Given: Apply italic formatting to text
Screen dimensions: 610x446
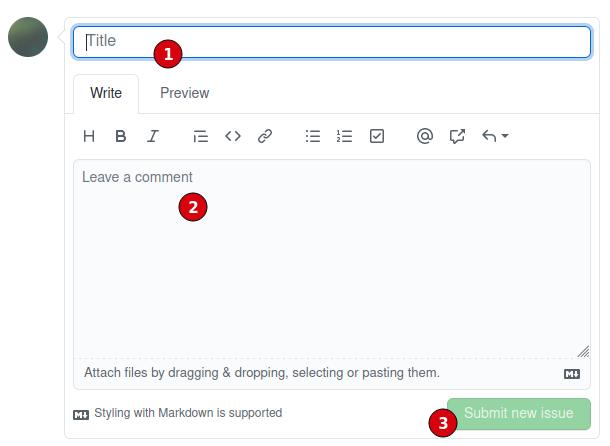Looking at the screenshot, I should pyautogui.click(x=153, y=136).
